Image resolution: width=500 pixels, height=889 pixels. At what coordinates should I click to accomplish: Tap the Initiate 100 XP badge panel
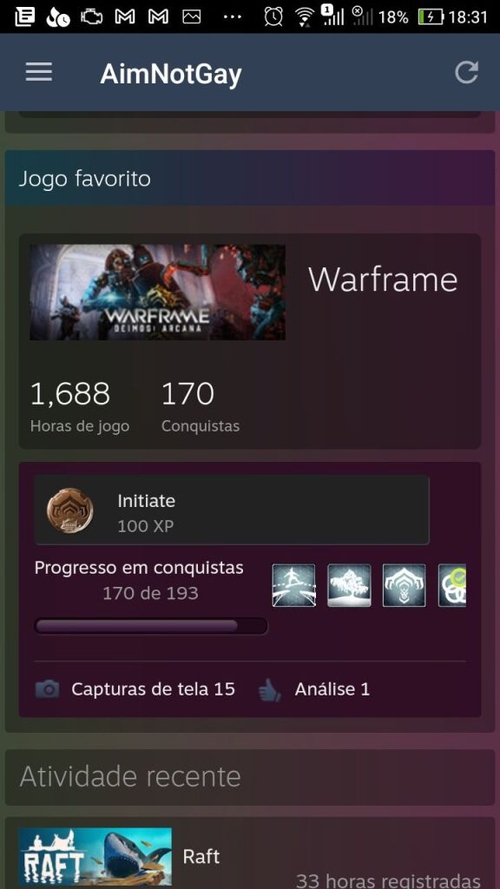click(x=232, y=510)
